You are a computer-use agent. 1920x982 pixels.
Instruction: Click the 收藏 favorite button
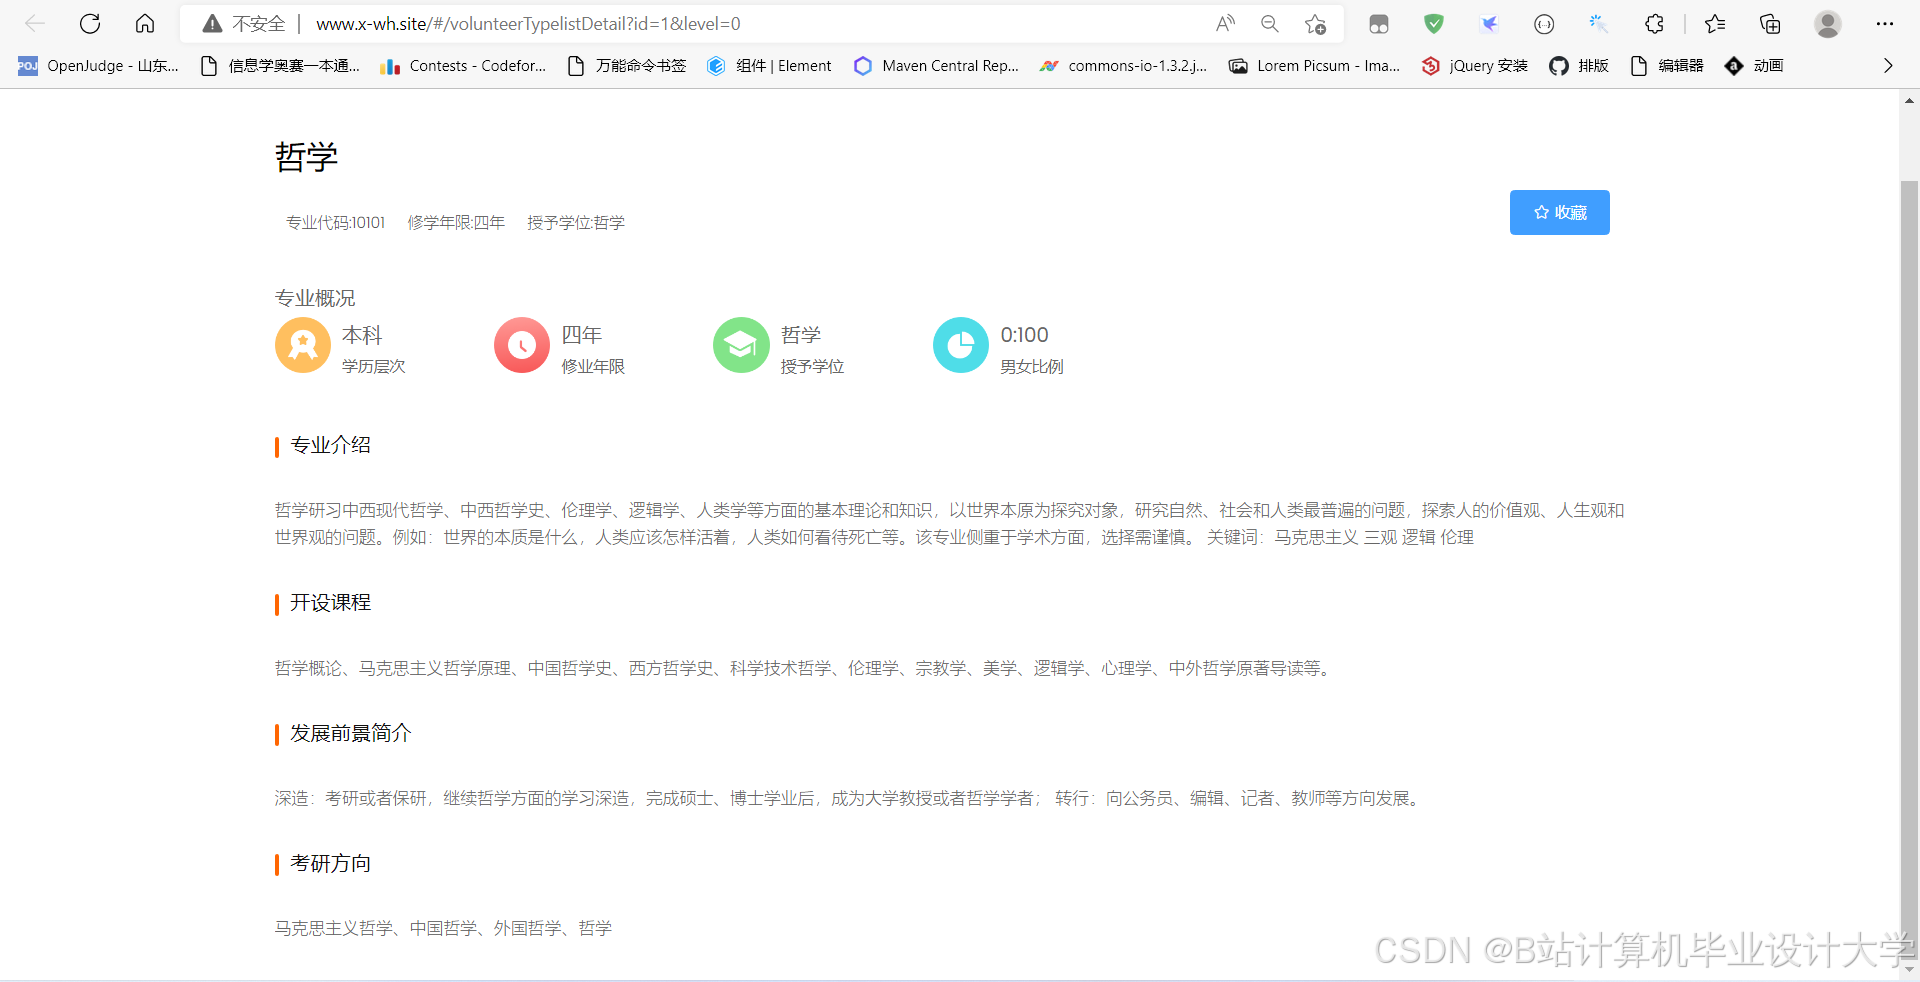point(1559,212)
